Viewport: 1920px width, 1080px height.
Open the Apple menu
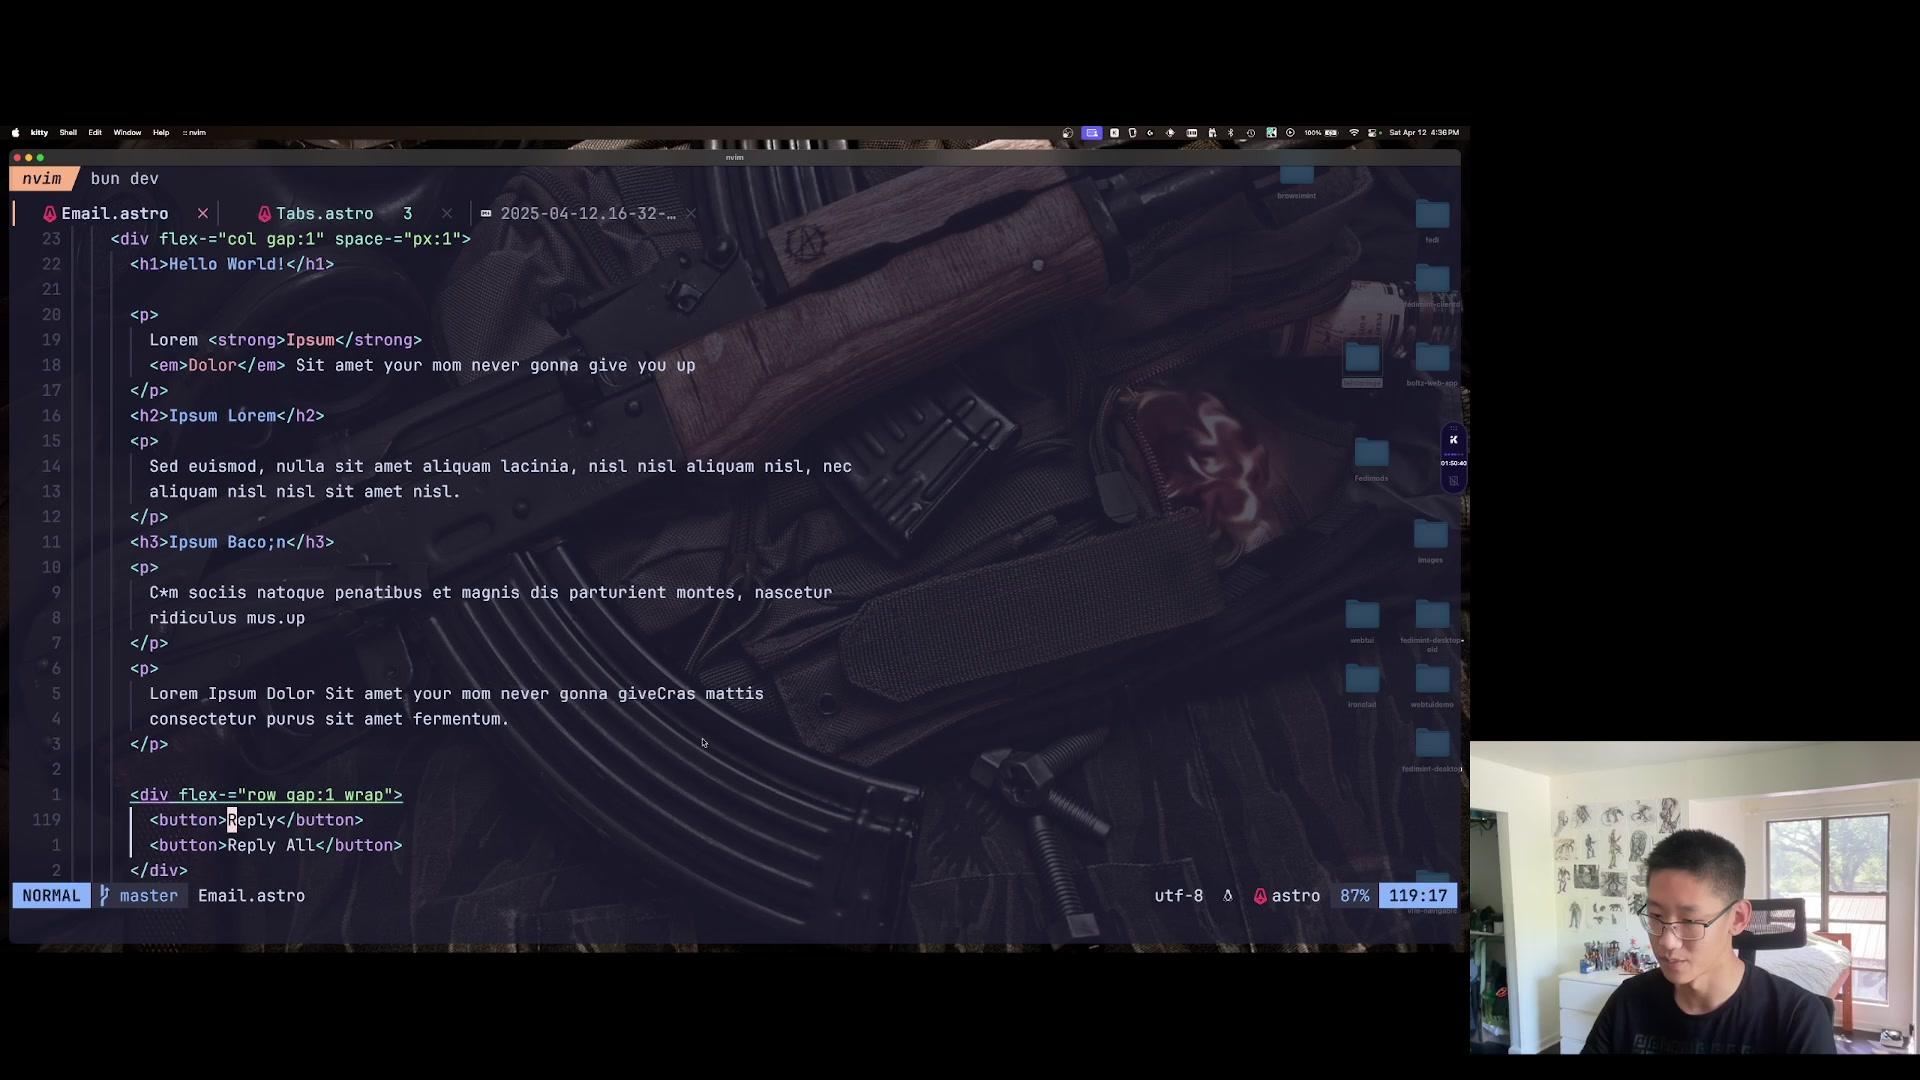(x=15, y=132)
